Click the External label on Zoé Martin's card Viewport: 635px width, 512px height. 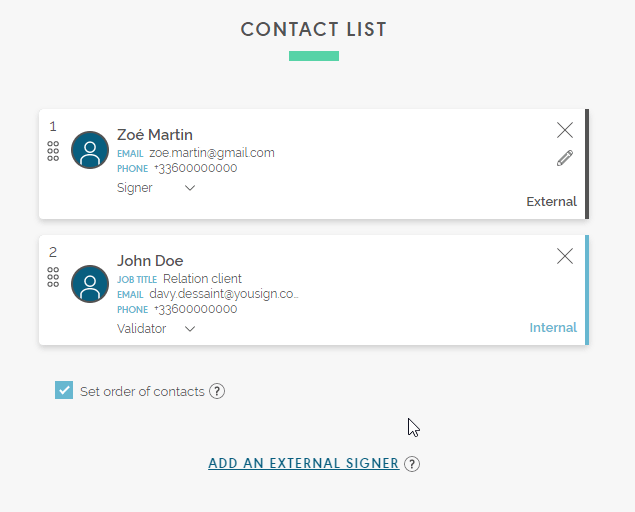[552, 201]
